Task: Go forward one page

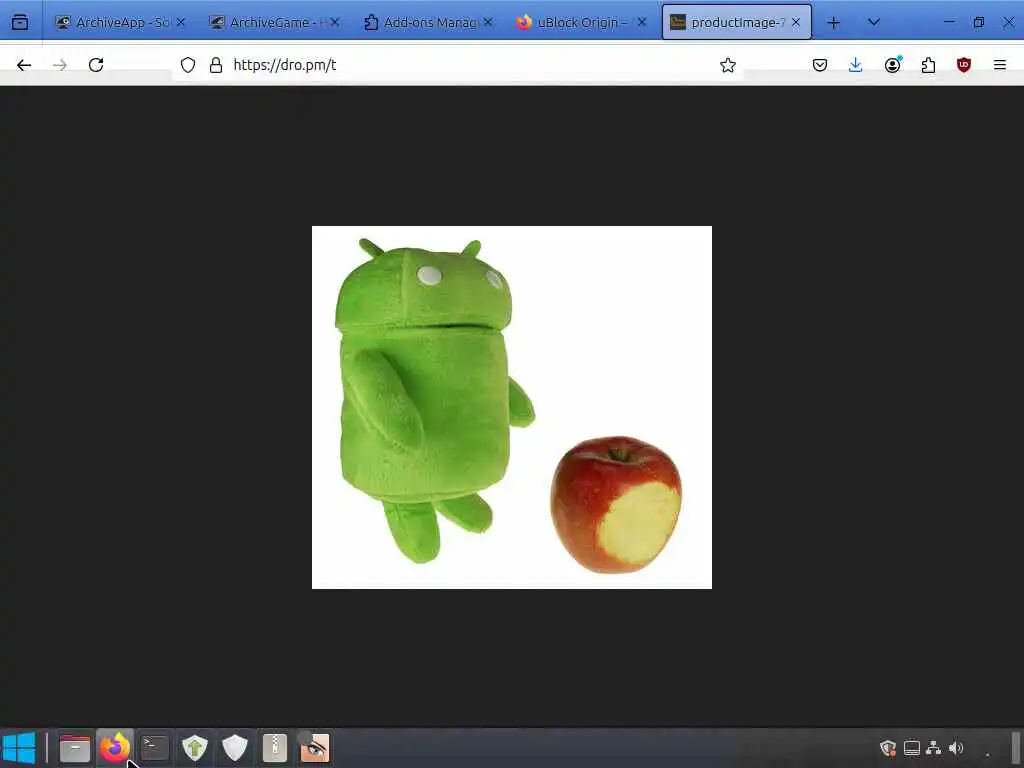Action: (x=60, y=65)
